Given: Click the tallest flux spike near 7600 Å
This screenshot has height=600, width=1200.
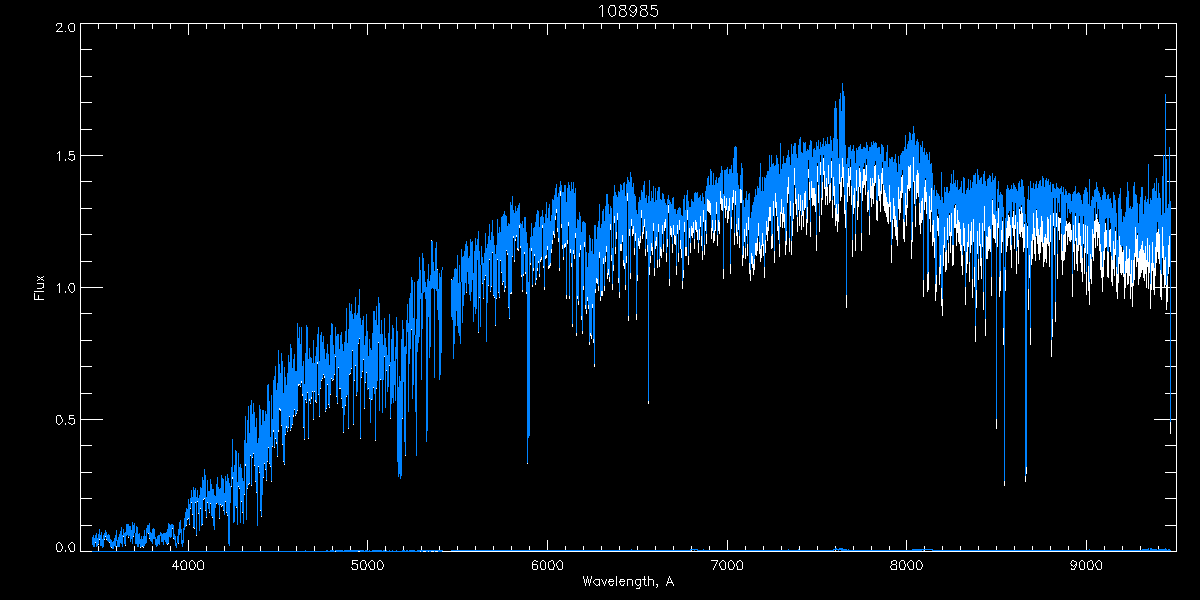Looking at the screenshot, I should [842, 86].
